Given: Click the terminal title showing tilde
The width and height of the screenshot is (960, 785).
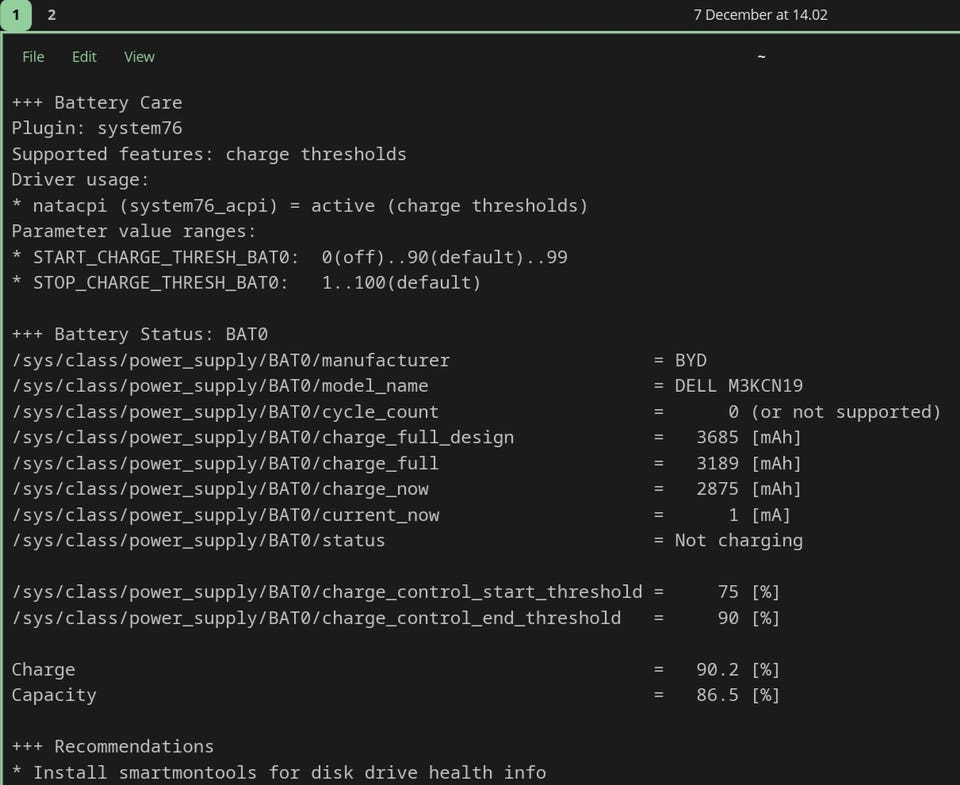Looking at the screenshot, I should [761, 57].
